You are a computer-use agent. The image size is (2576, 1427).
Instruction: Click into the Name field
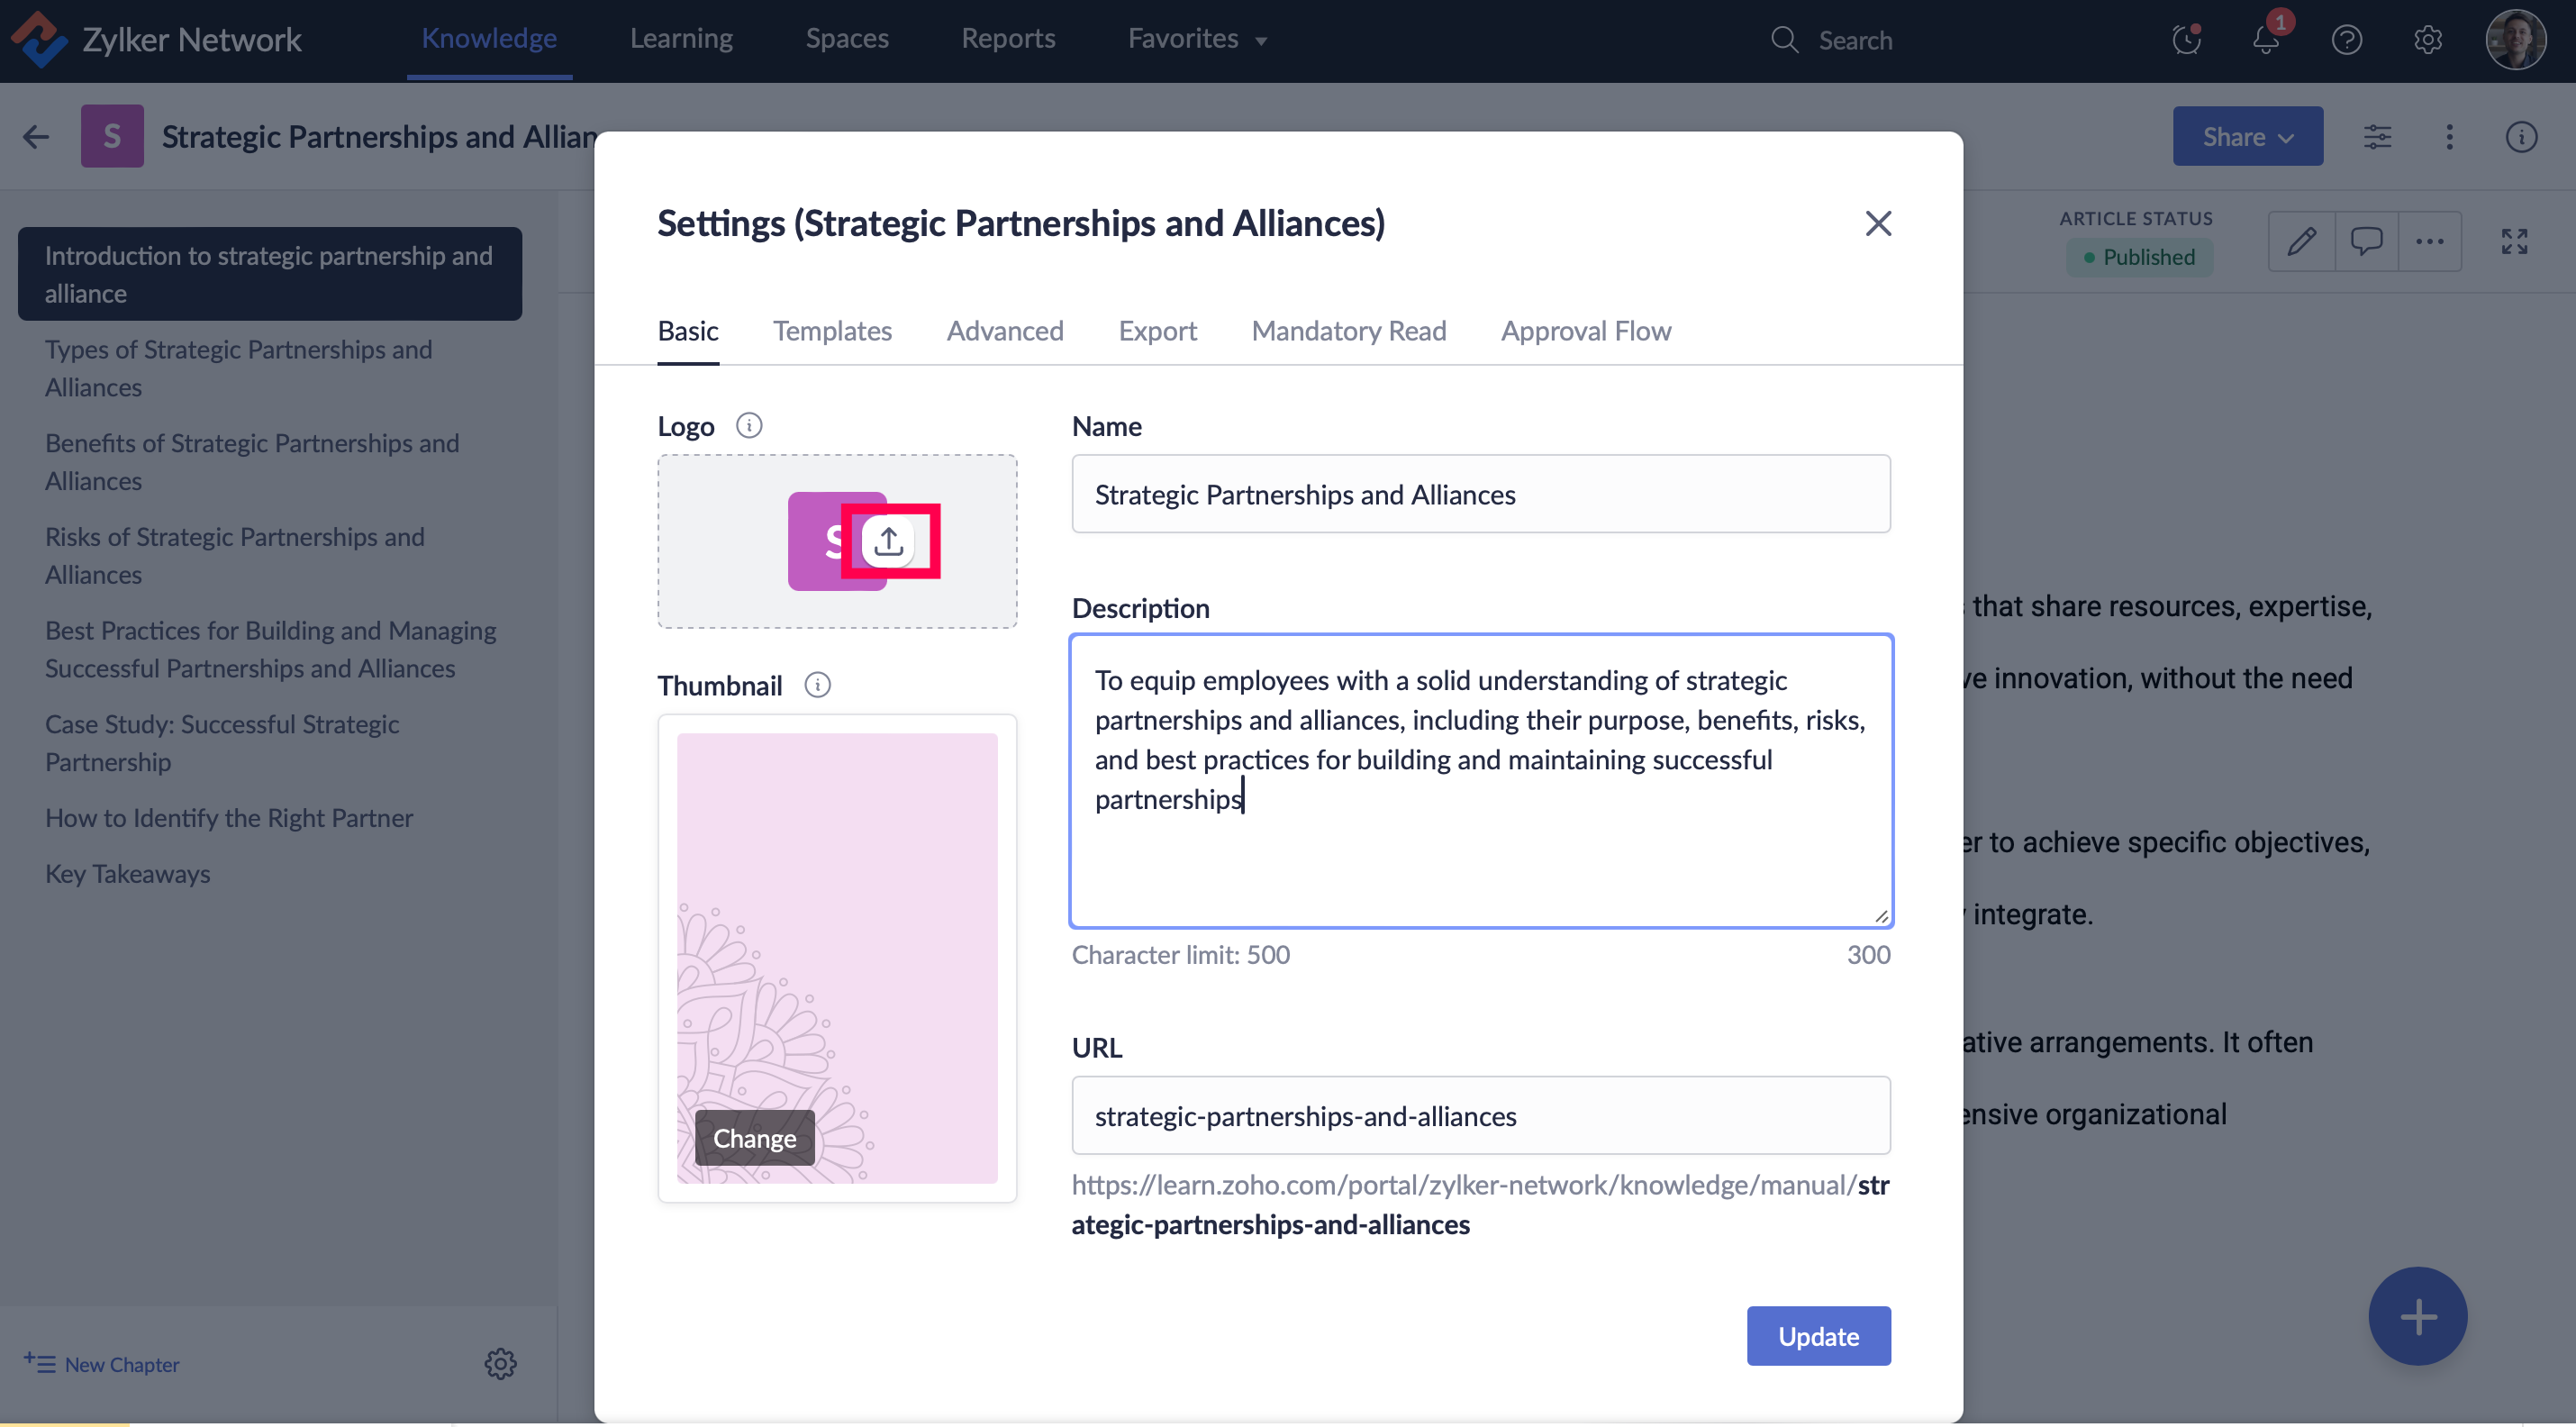[x=1480, y=494]
